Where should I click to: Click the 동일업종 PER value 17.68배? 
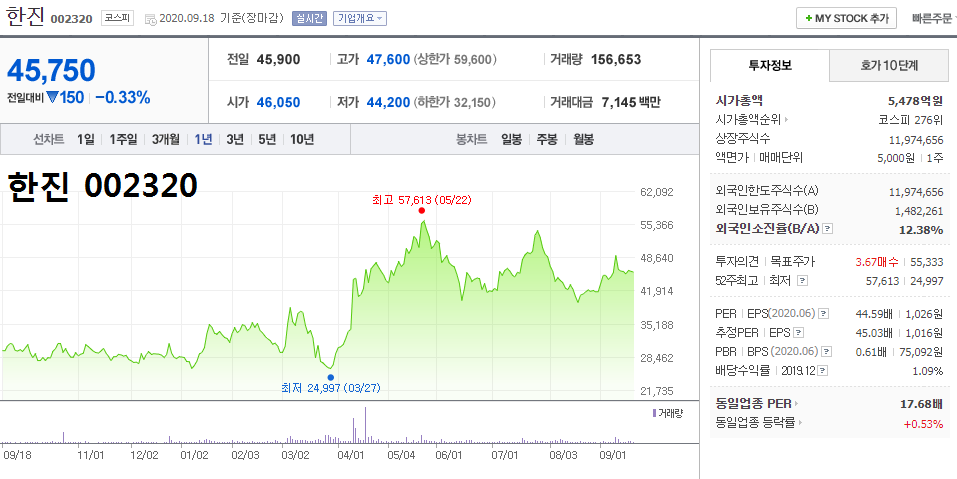pyautogui.click(x=922, y=404)
